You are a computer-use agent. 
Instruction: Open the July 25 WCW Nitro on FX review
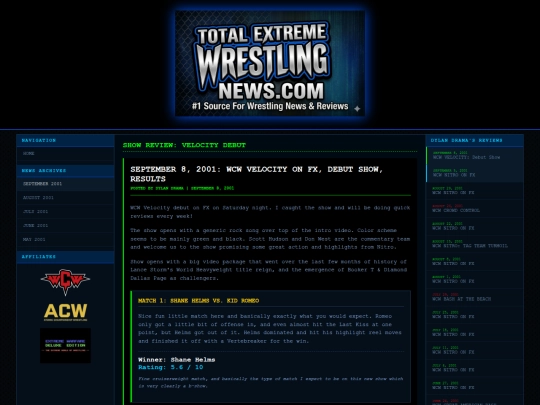pos(475,315)
